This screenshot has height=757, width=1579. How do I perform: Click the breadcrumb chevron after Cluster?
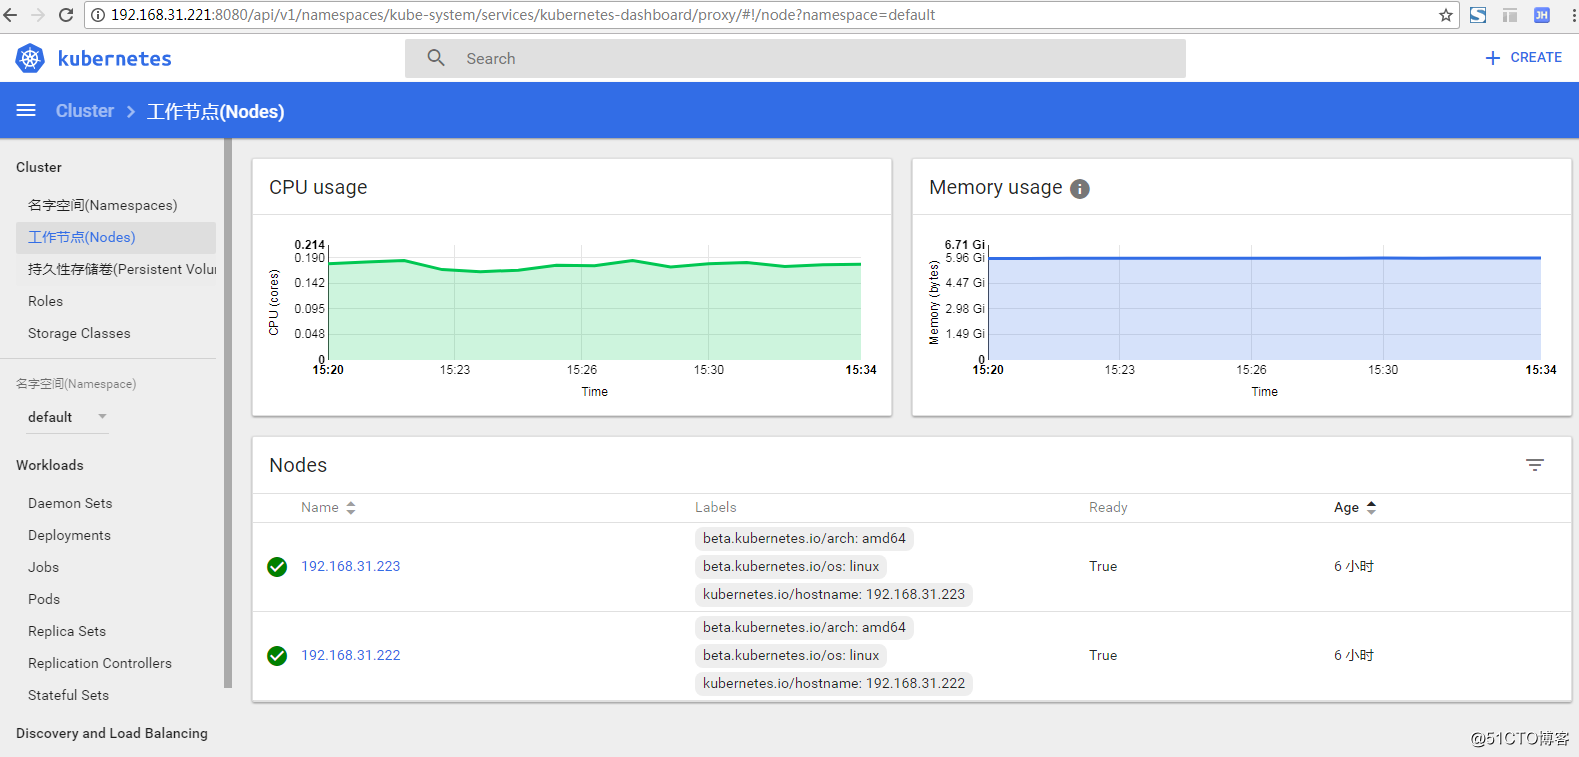click(x=130, y=111)
